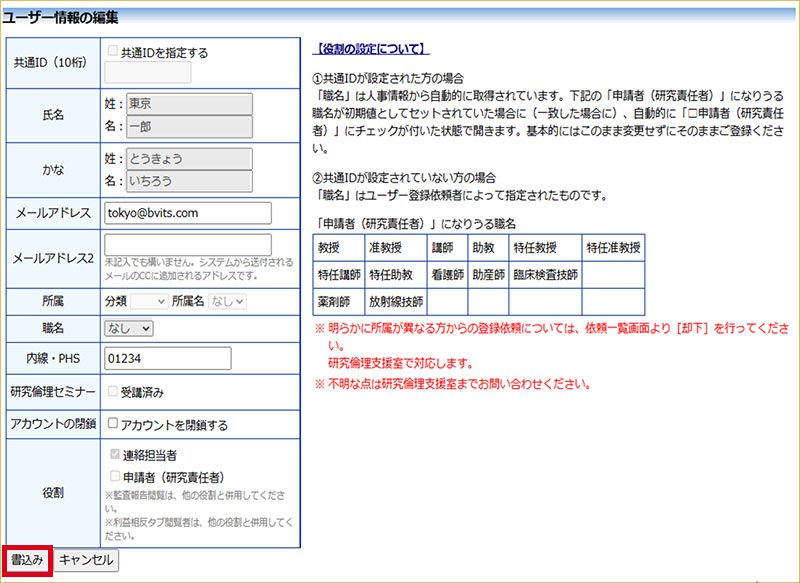
Task: Click the 氏名 名 field containing 一郎
Action: (x=189, y=126)
